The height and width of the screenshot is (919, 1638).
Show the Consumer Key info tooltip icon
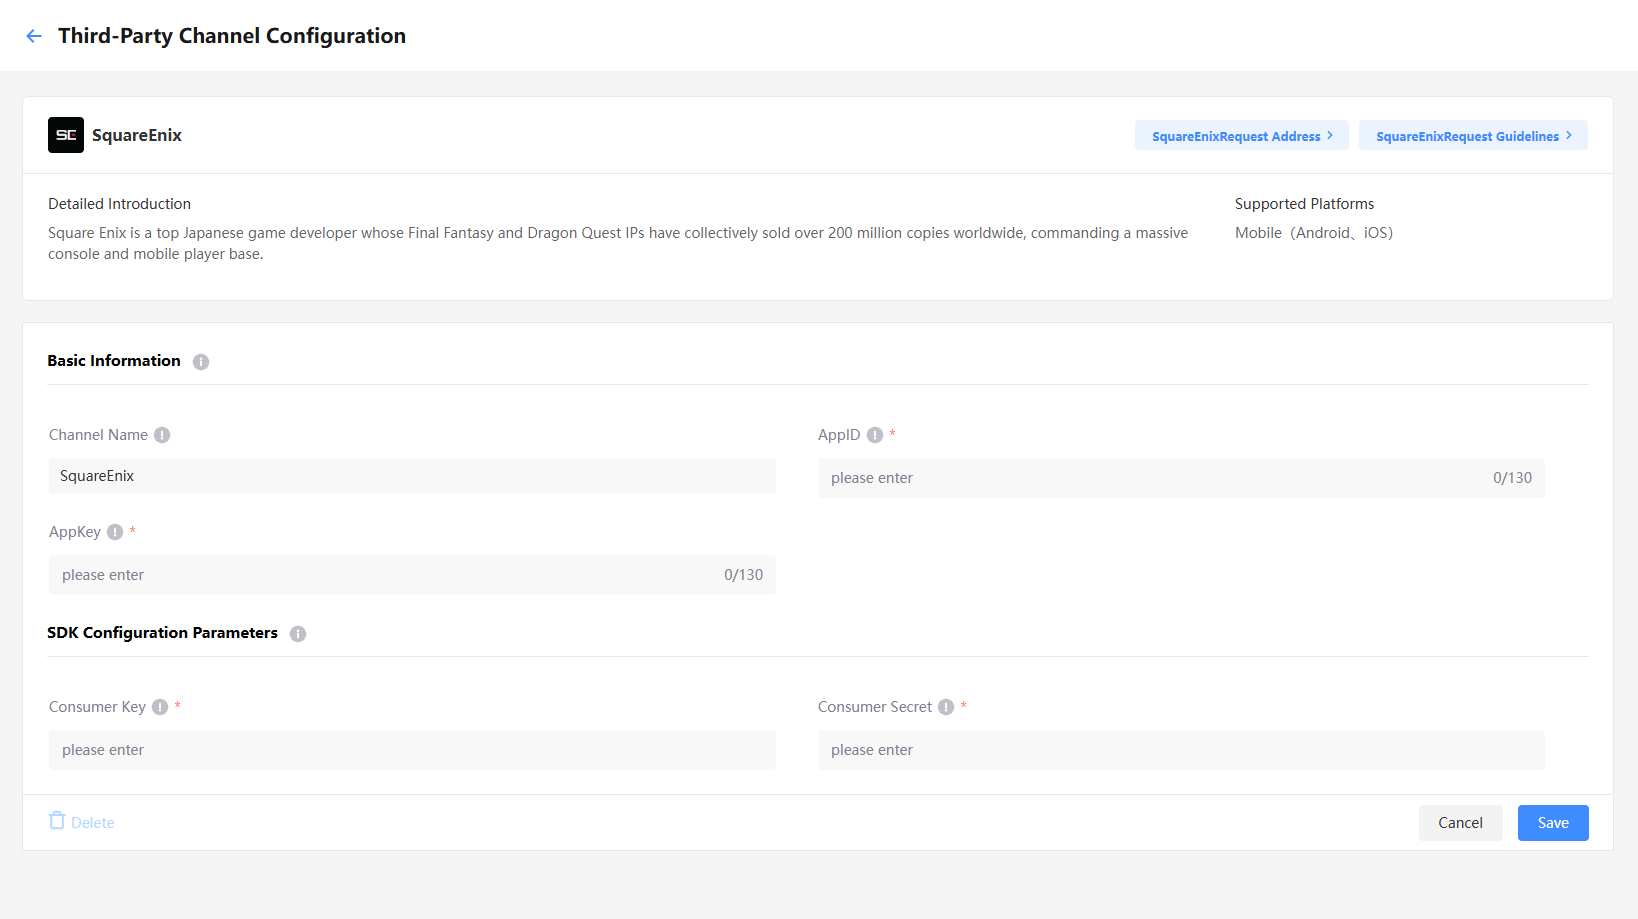(x=160, y=707)
